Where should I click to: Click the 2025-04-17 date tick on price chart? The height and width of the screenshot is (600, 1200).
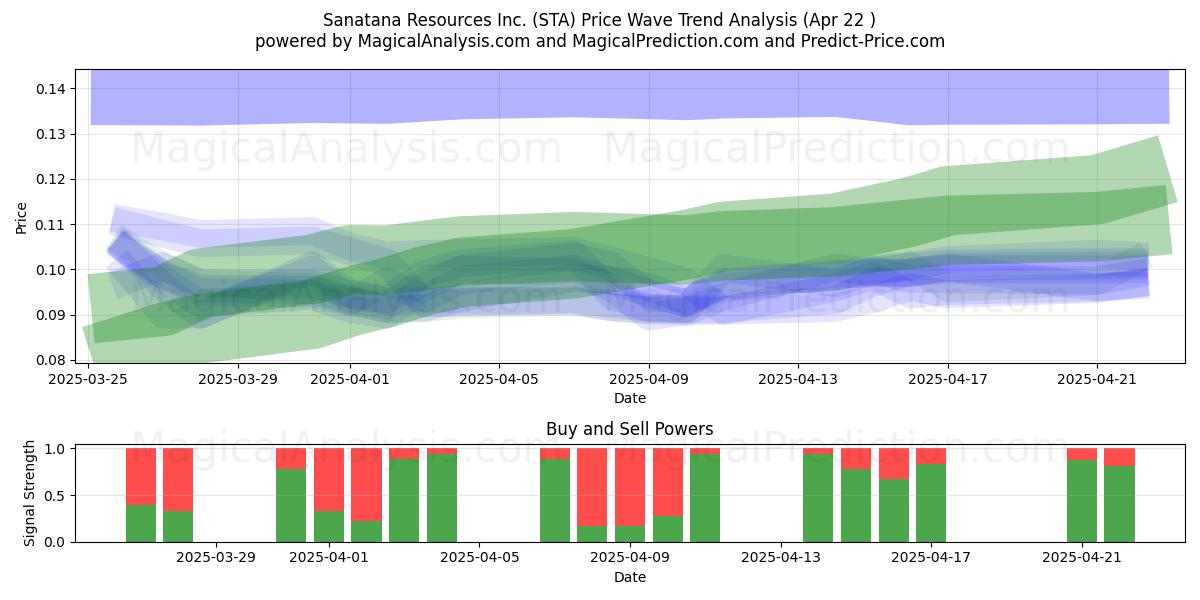tap(948, 379)
